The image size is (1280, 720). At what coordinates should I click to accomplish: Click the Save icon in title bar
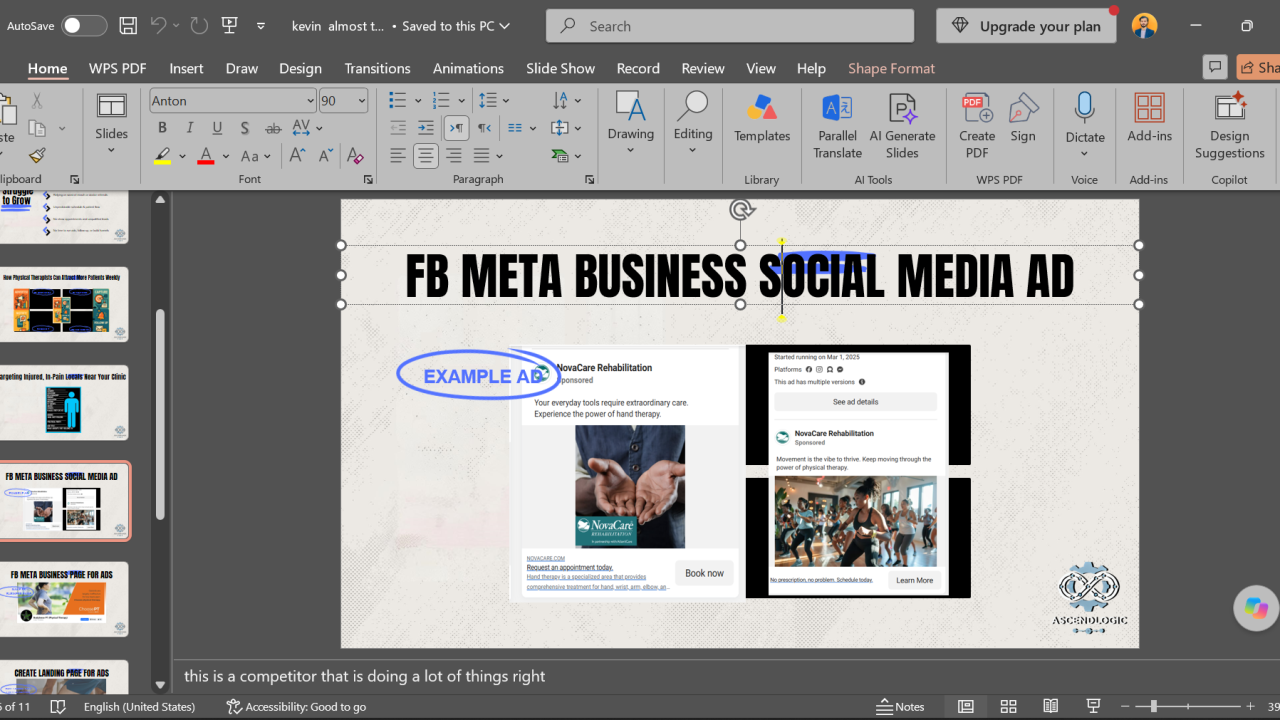pyautogui.click(x=128, y=26)
